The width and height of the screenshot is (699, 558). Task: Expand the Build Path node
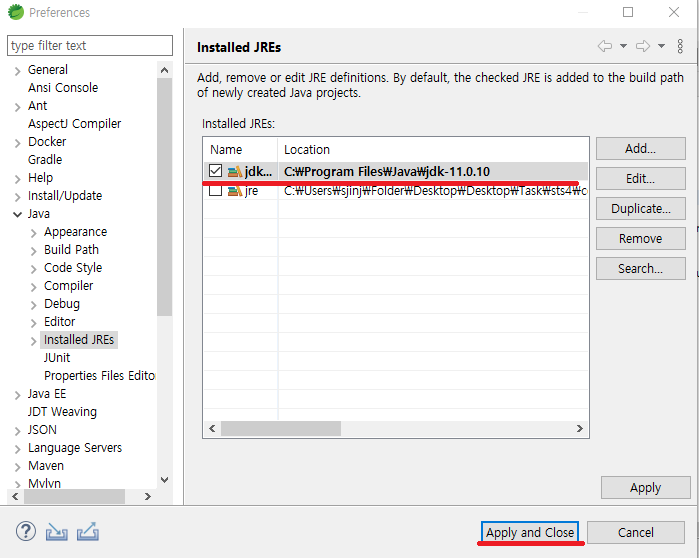33,251
